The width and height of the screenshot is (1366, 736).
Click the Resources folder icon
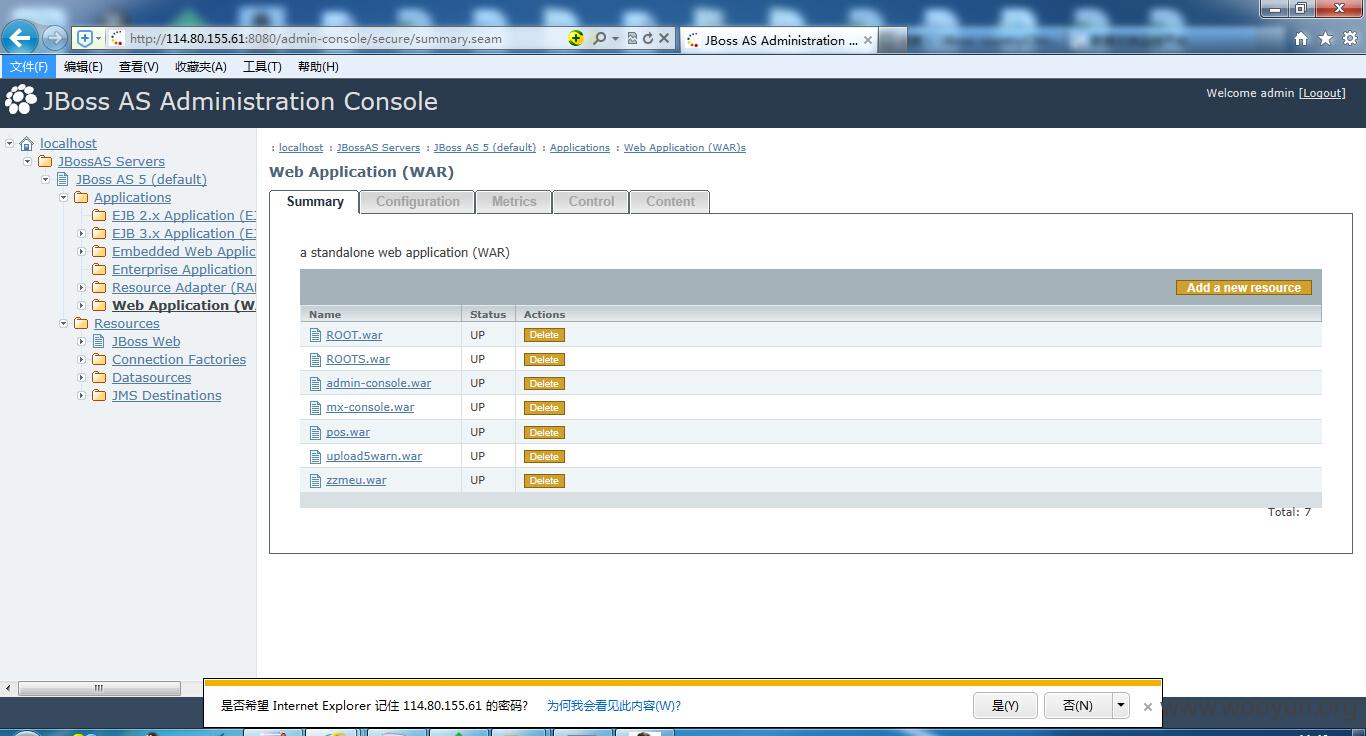click(81, 324)
